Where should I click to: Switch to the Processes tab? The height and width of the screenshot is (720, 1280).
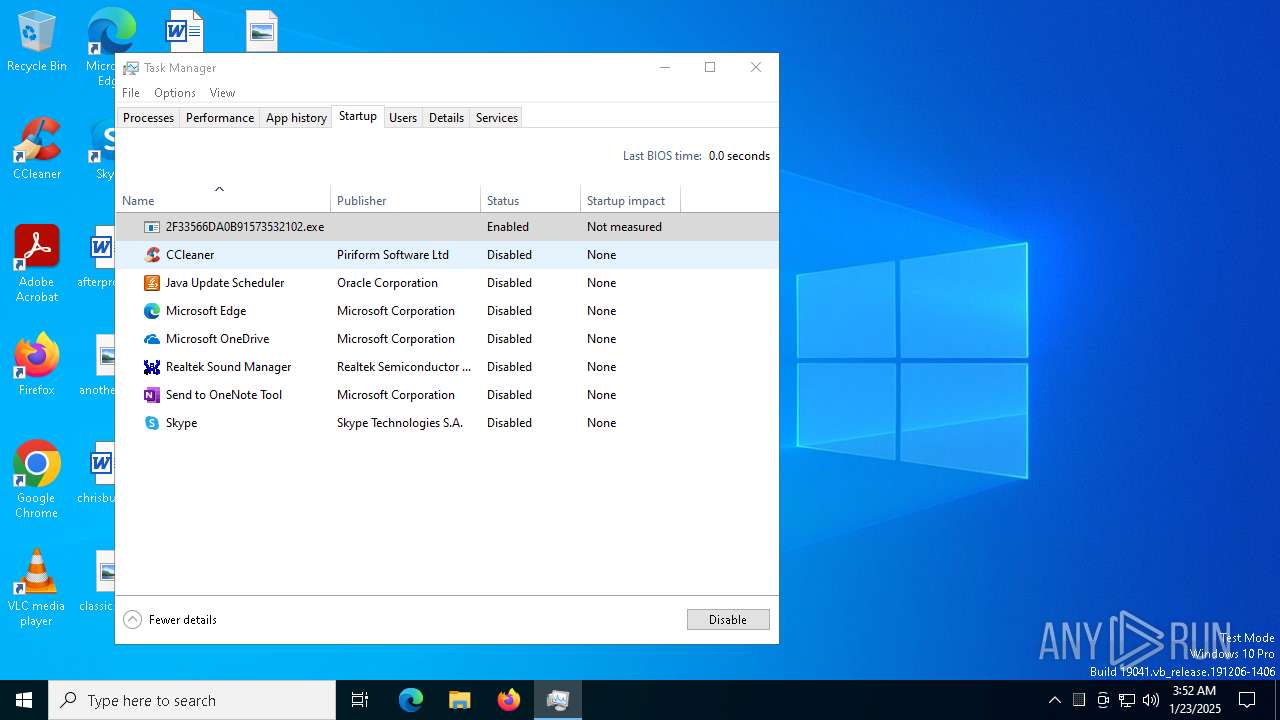tap(148, 118)
